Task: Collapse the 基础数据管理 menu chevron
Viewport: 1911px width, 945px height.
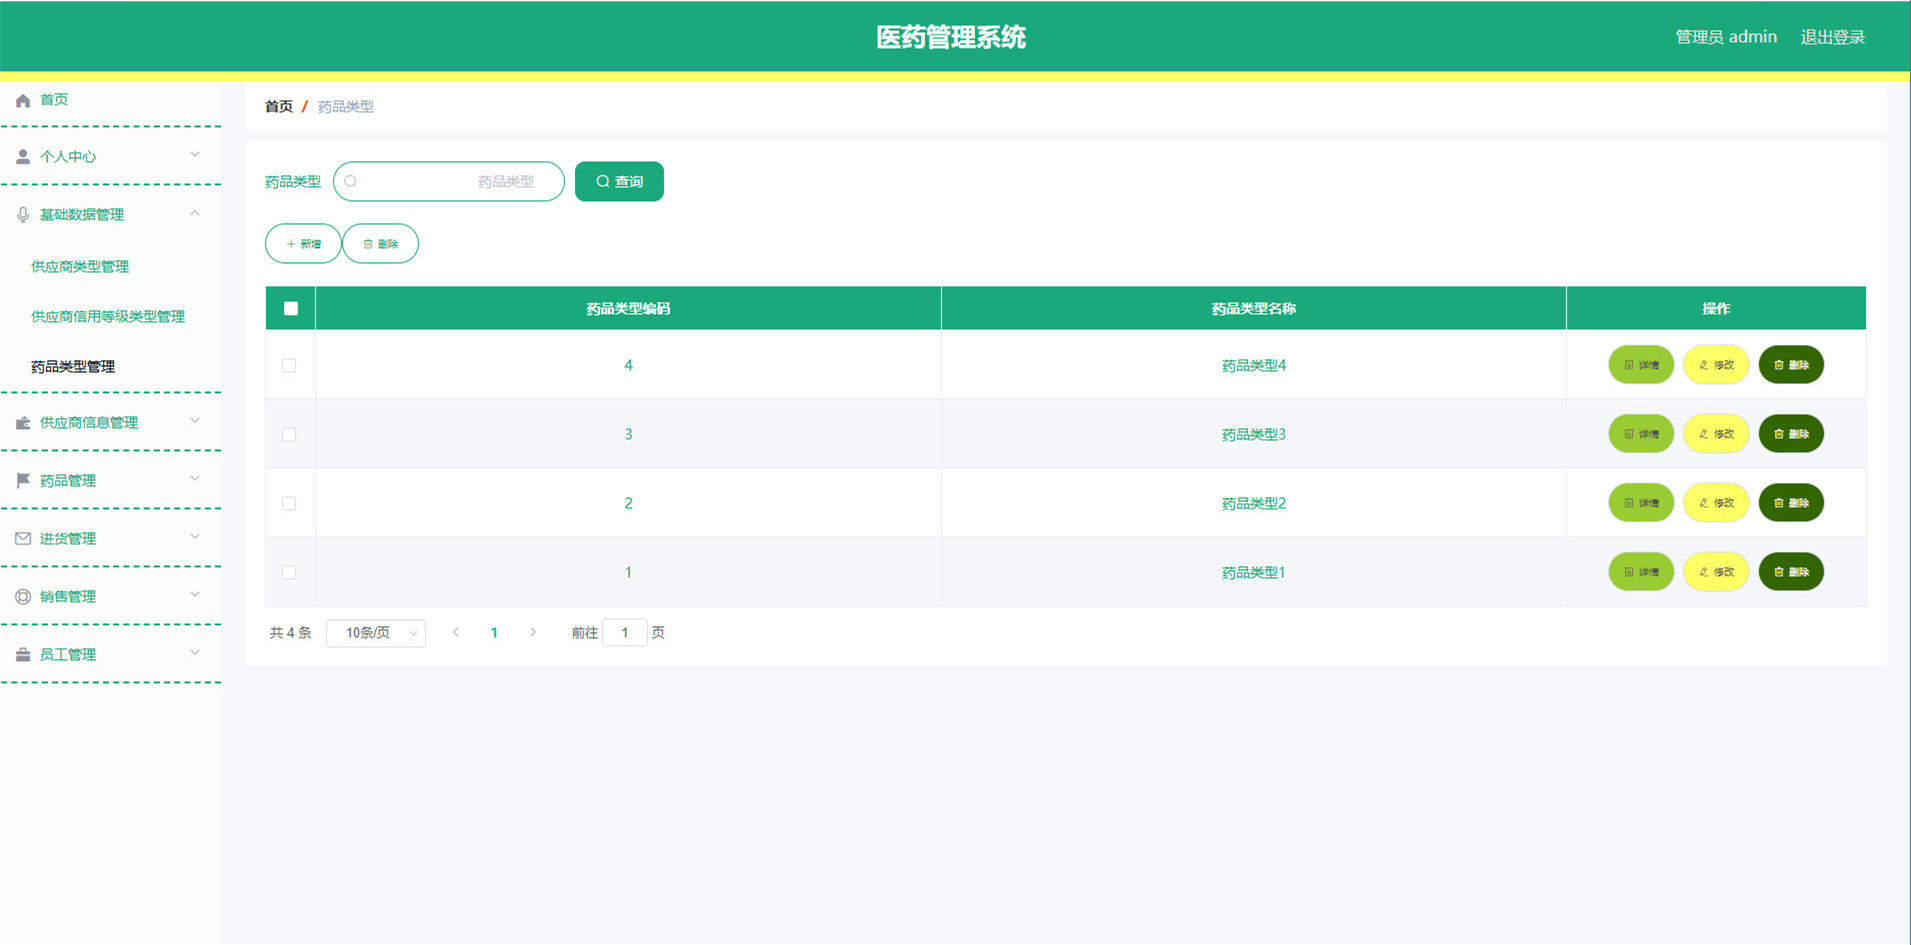Action: pyautogui.click(x=195, y=213)
